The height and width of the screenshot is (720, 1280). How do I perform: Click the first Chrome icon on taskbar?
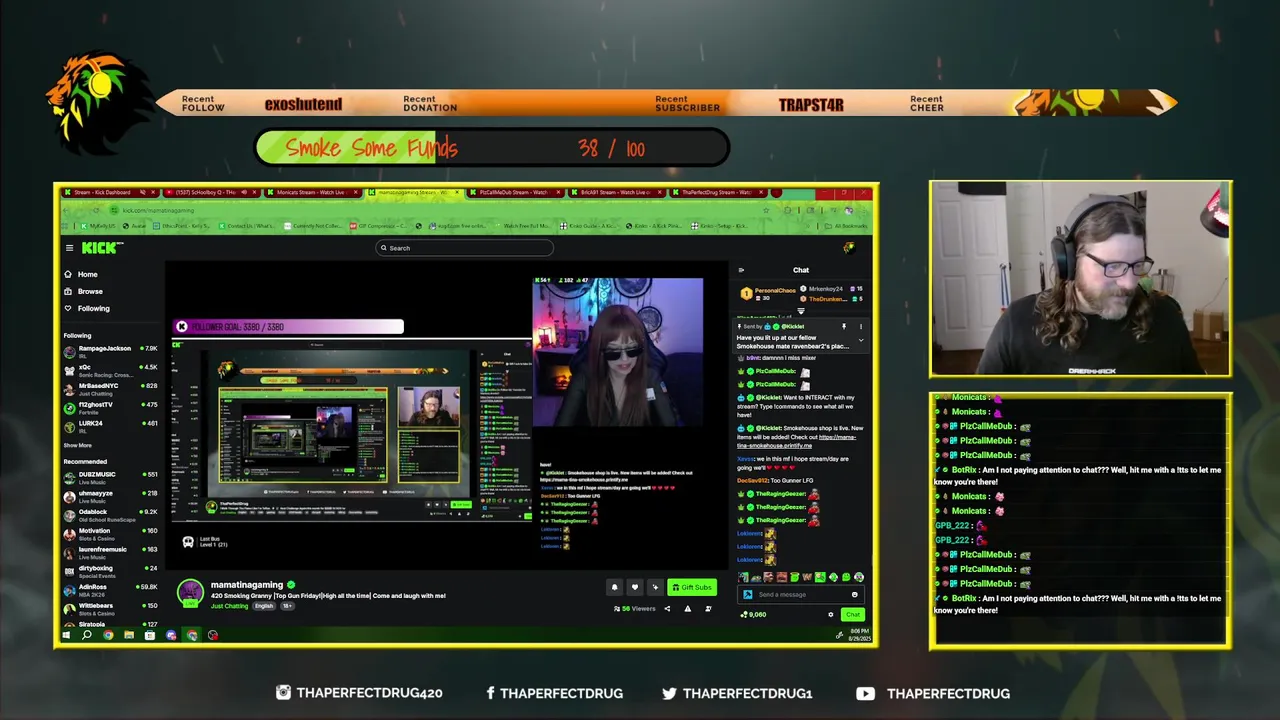coord(108,635)
